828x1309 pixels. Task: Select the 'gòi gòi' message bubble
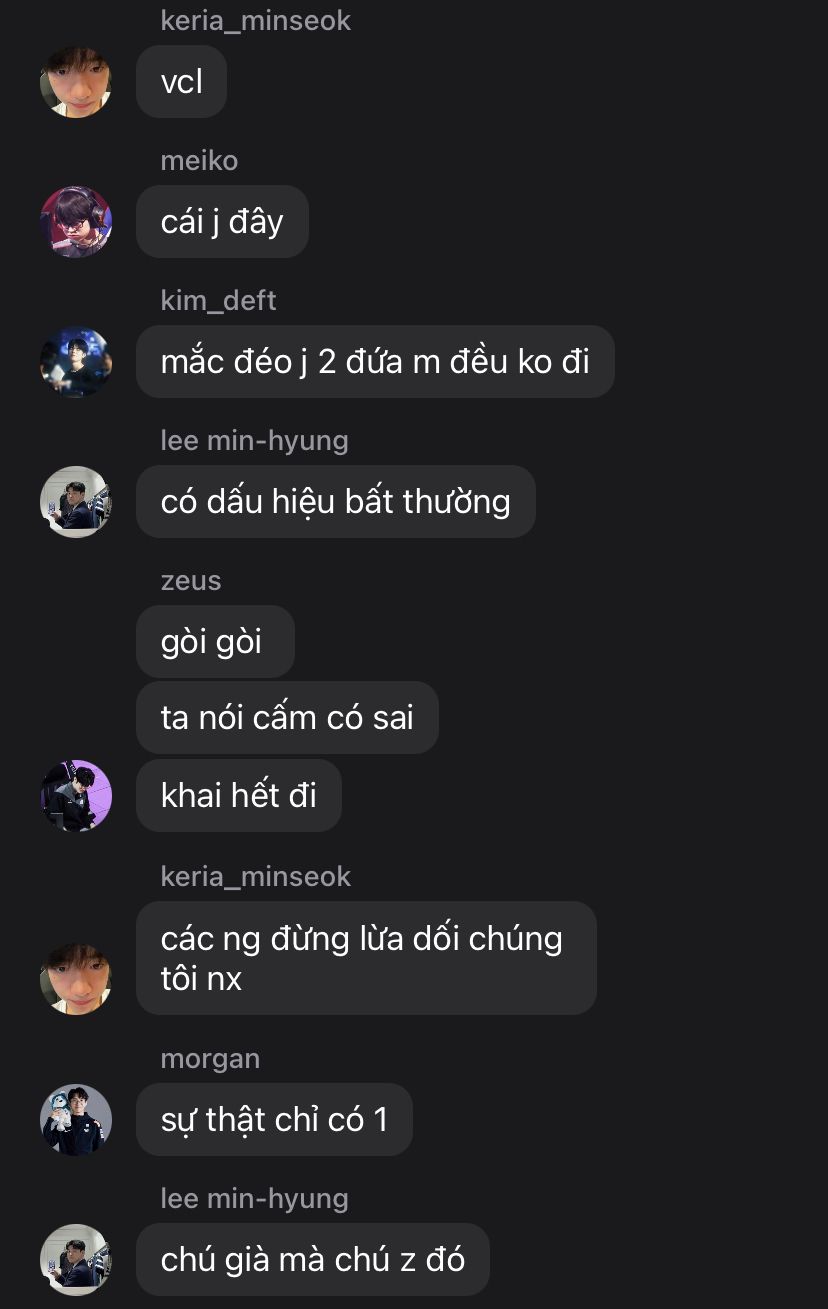coord(215,641)
